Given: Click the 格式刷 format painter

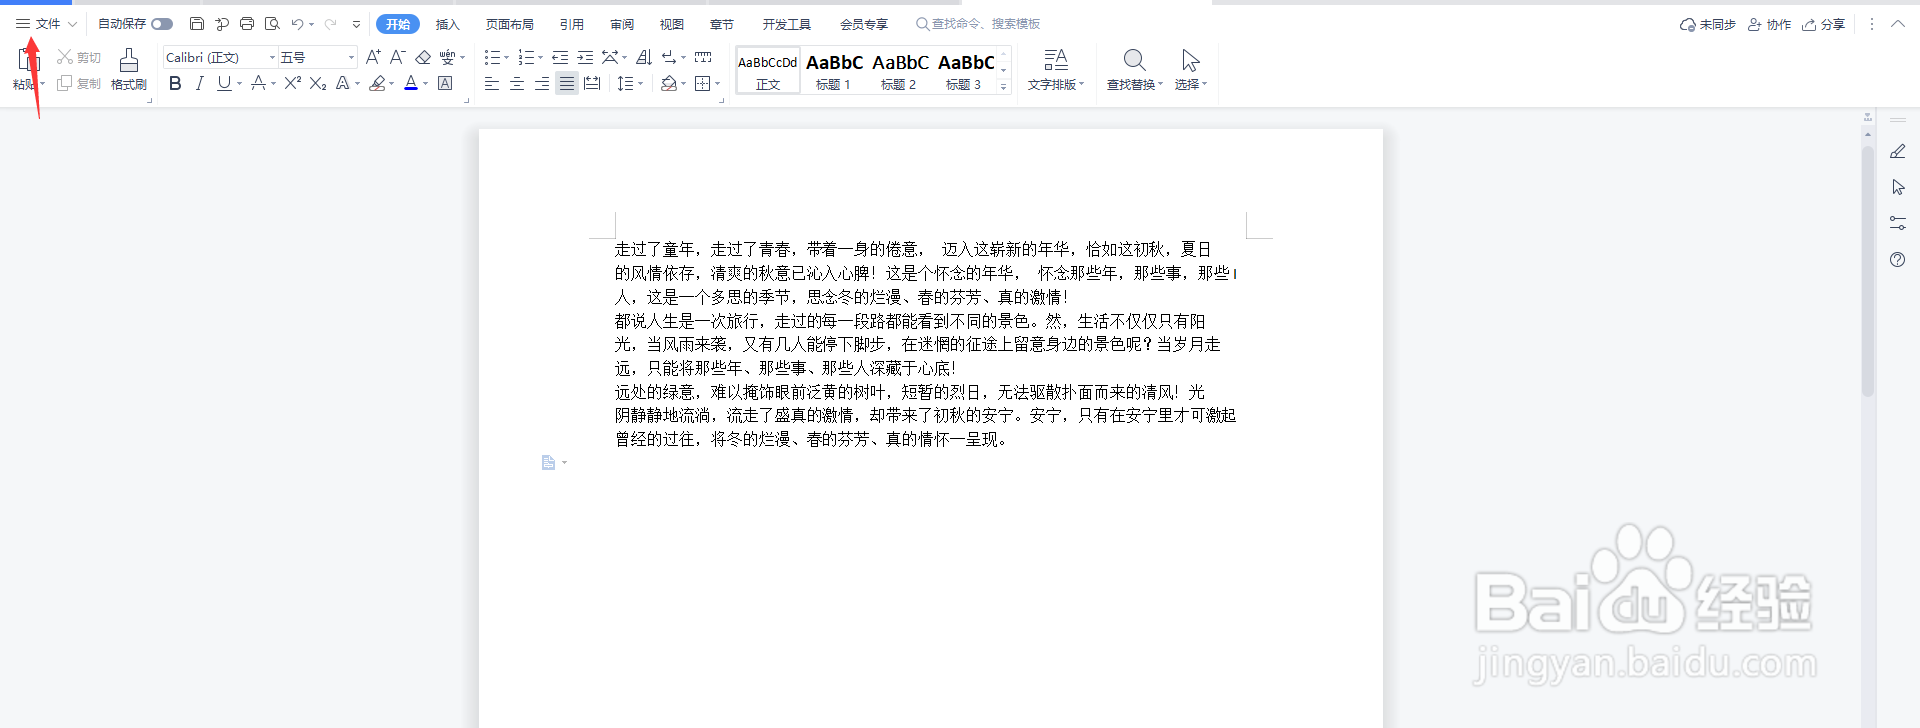Looking at the screenshot, I should click(x=129, y=70).
